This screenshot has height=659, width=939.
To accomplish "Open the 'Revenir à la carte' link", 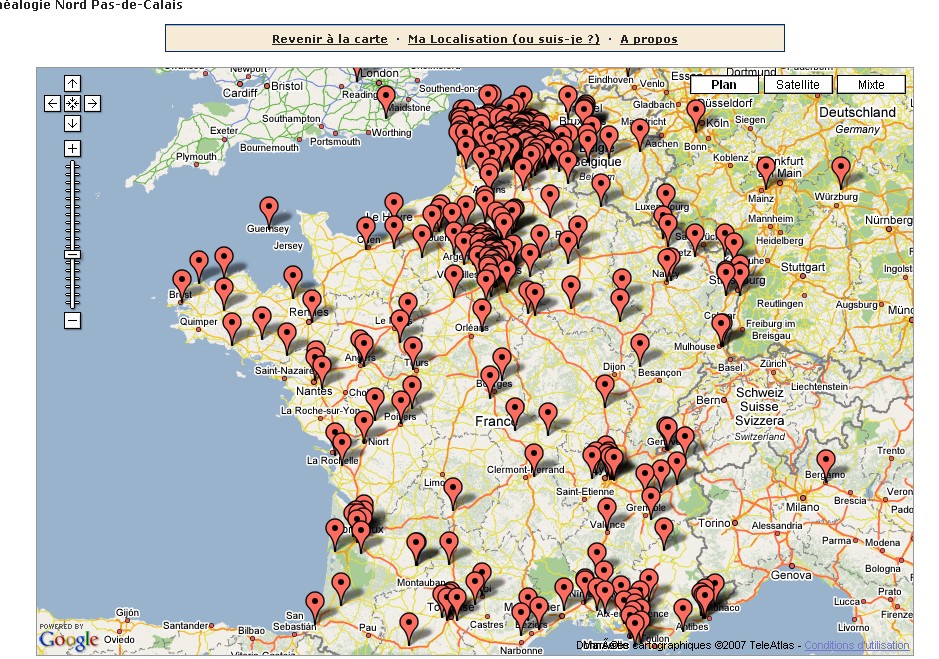I will (329, 39).
